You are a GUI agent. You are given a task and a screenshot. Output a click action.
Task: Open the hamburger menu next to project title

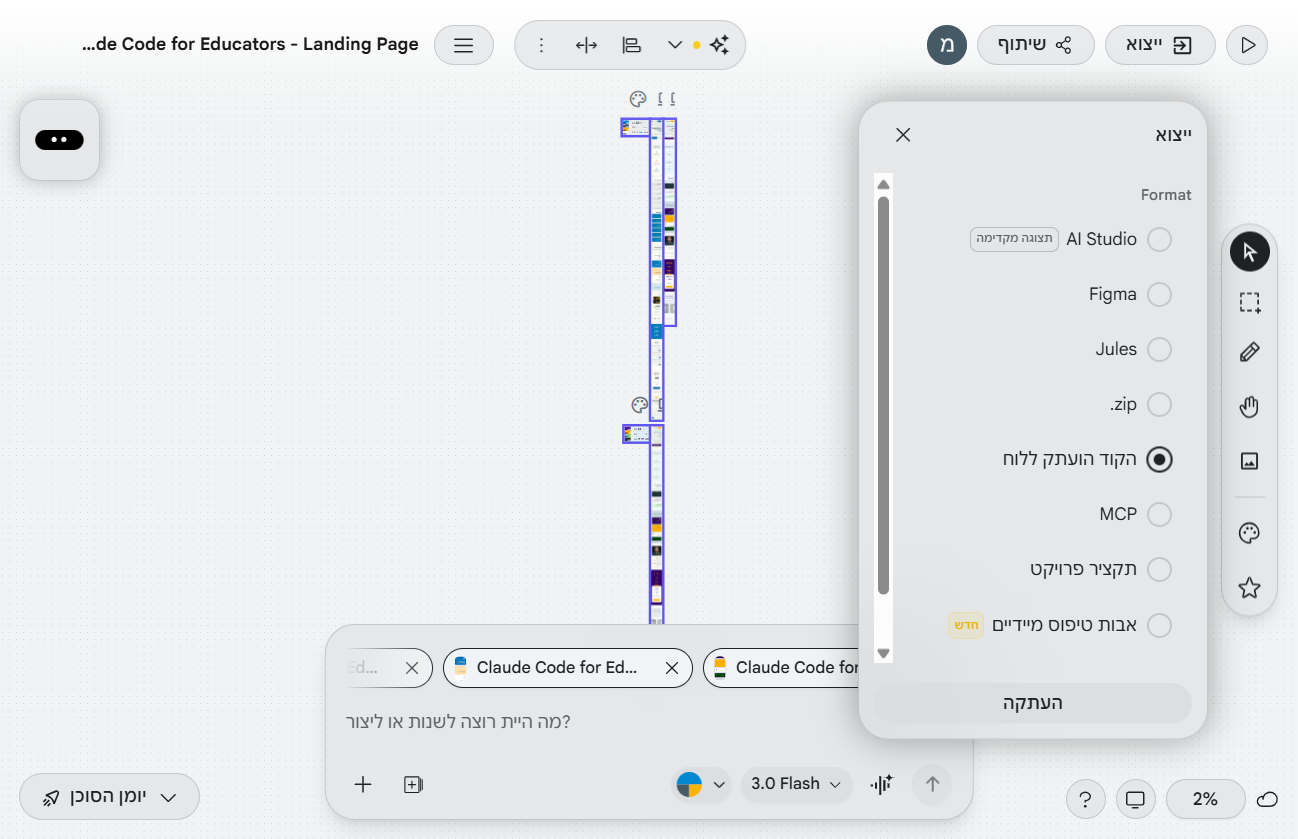[x=464, y=45]
